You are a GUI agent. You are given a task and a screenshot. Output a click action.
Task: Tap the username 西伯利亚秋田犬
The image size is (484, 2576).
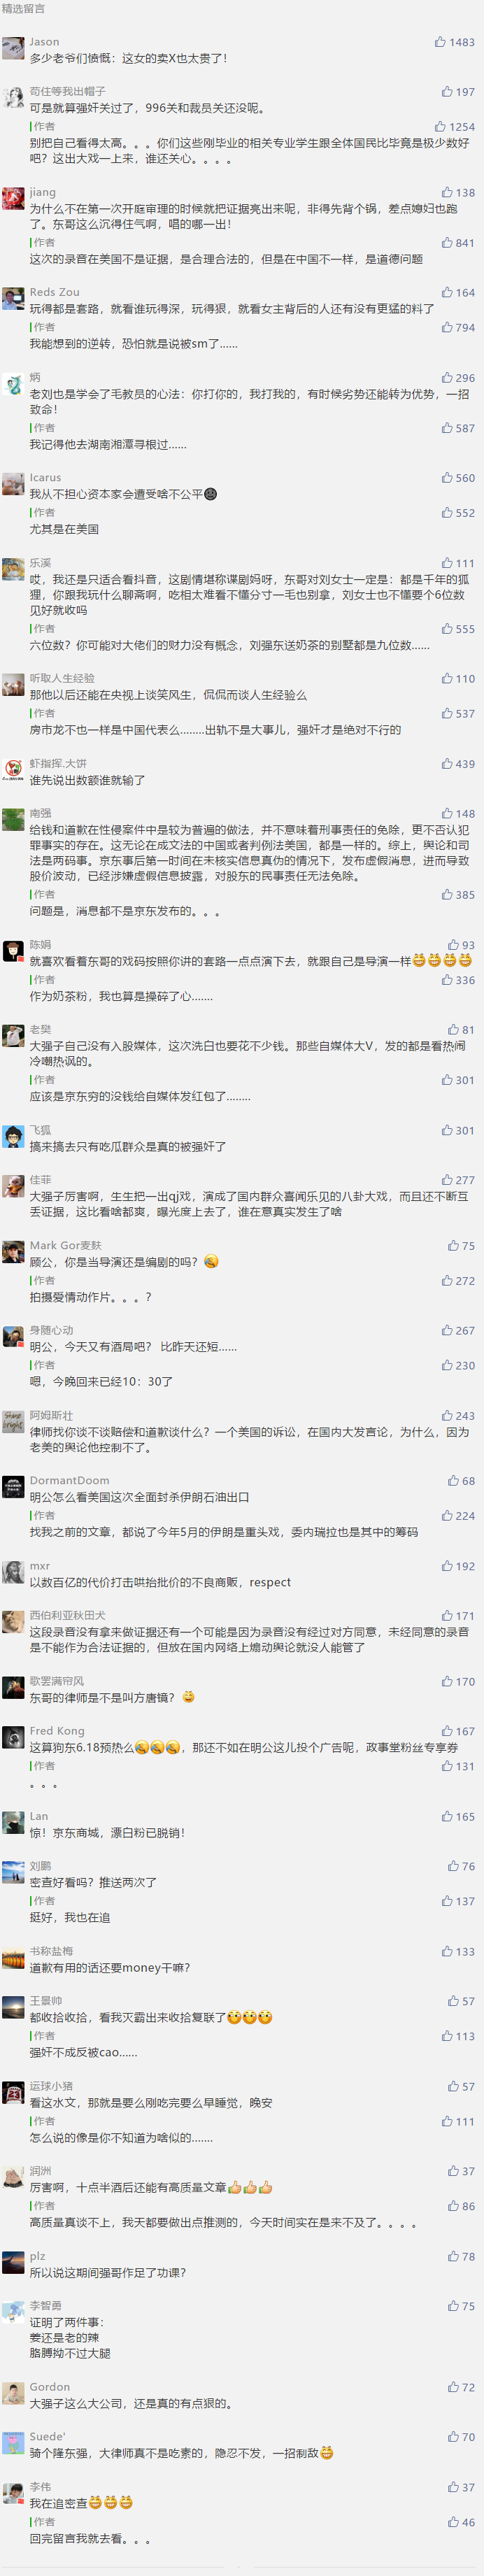tap(67, 1615)
